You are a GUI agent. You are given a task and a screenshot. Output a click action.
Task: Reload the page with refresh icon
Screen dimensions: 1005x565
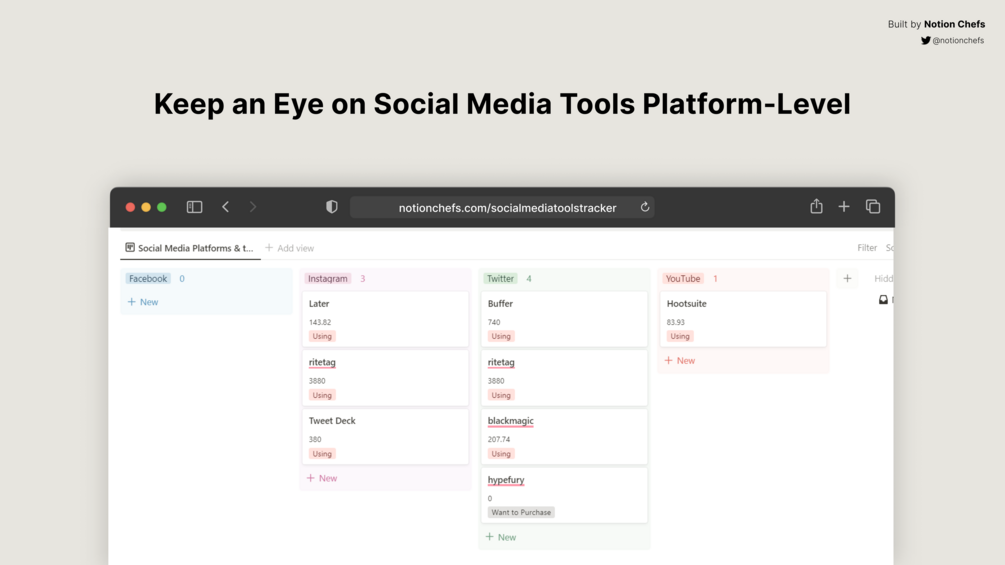click(x=645, y=207)
